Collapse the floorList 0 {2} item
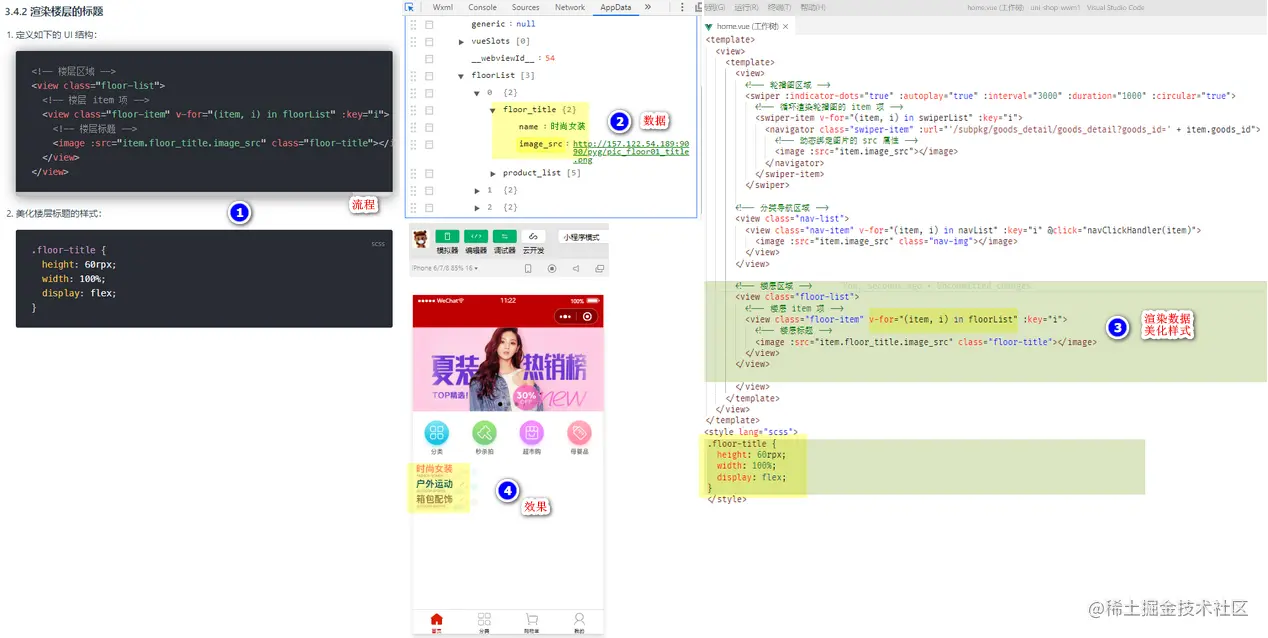The width and height of the screenshot is (1268, 638). click(x=477, y=92)
